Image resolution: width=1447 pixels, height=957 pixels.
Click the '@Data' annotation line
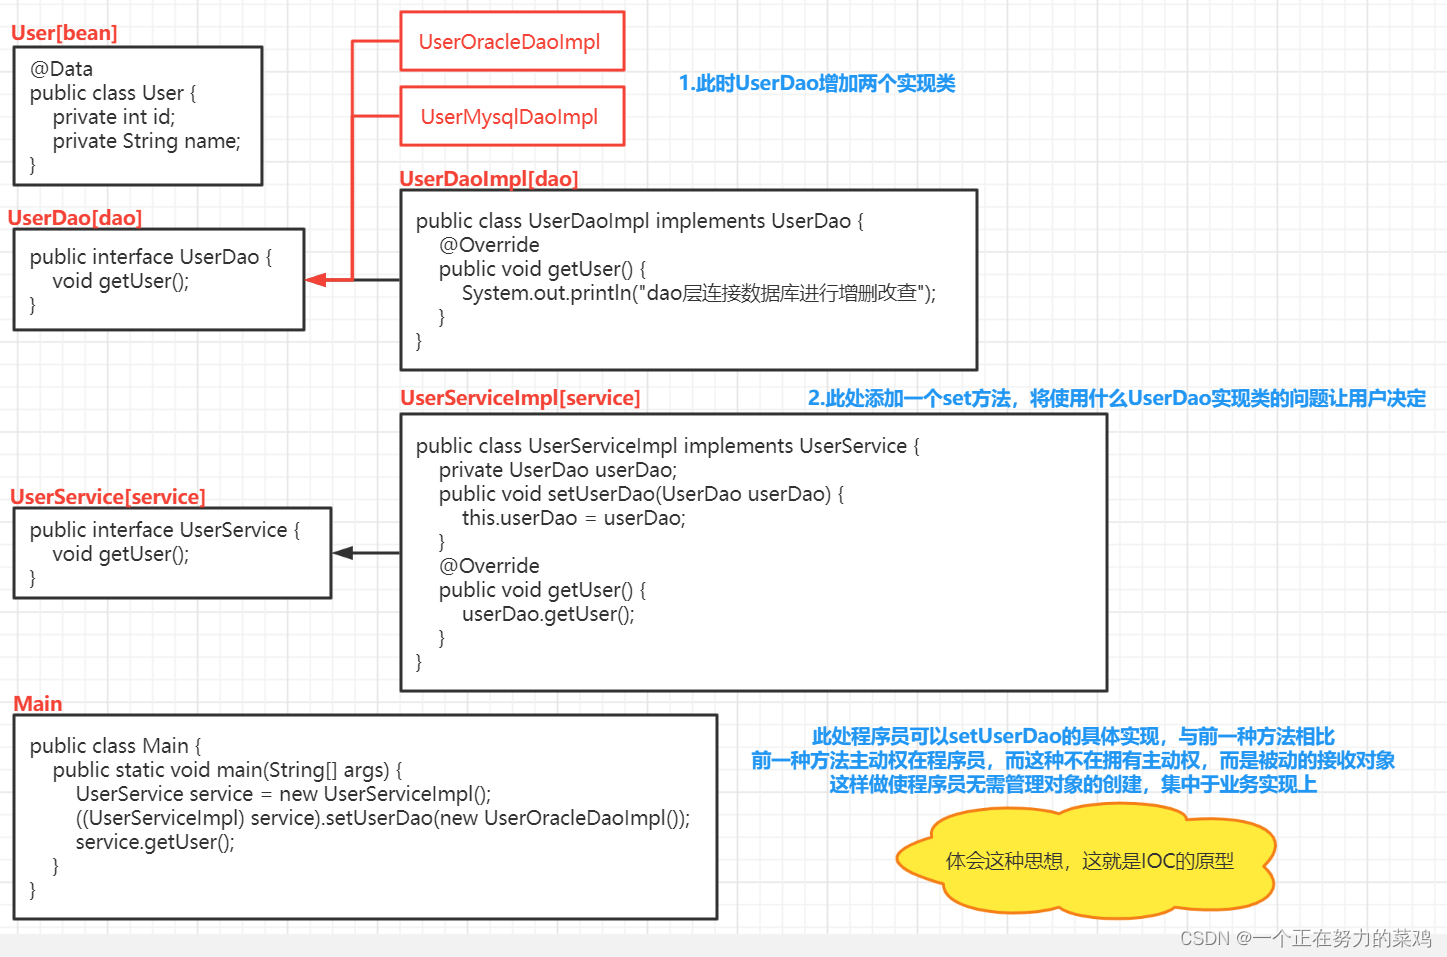coord(62,69)
